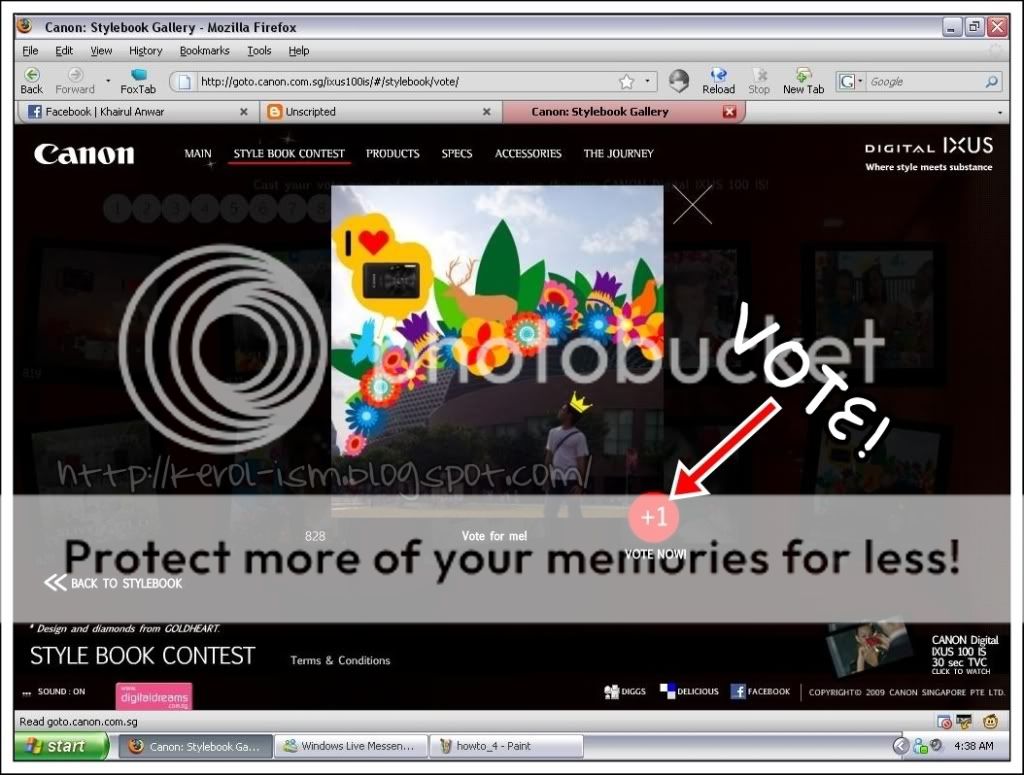
Task: Open the STYLE BOOK CONTEST nav link
Action: click(x=289, y=153)
